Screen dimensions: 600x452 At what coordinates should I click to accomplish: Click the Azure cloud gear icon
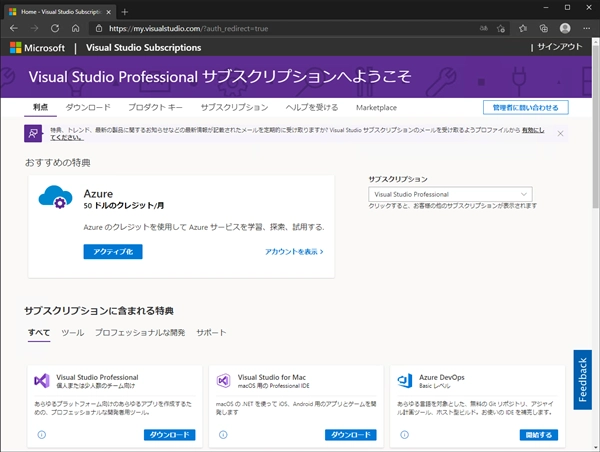[55, 197]
